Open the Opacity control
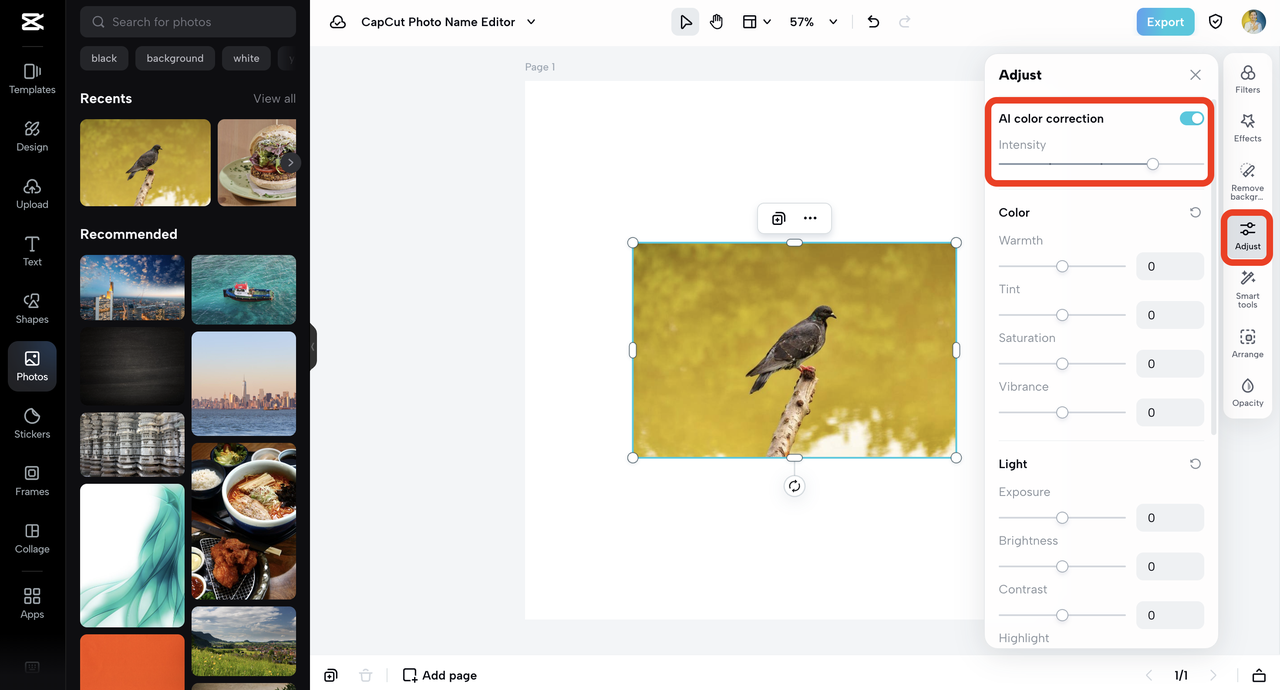1280x690 pixels. click(1247, 393)
